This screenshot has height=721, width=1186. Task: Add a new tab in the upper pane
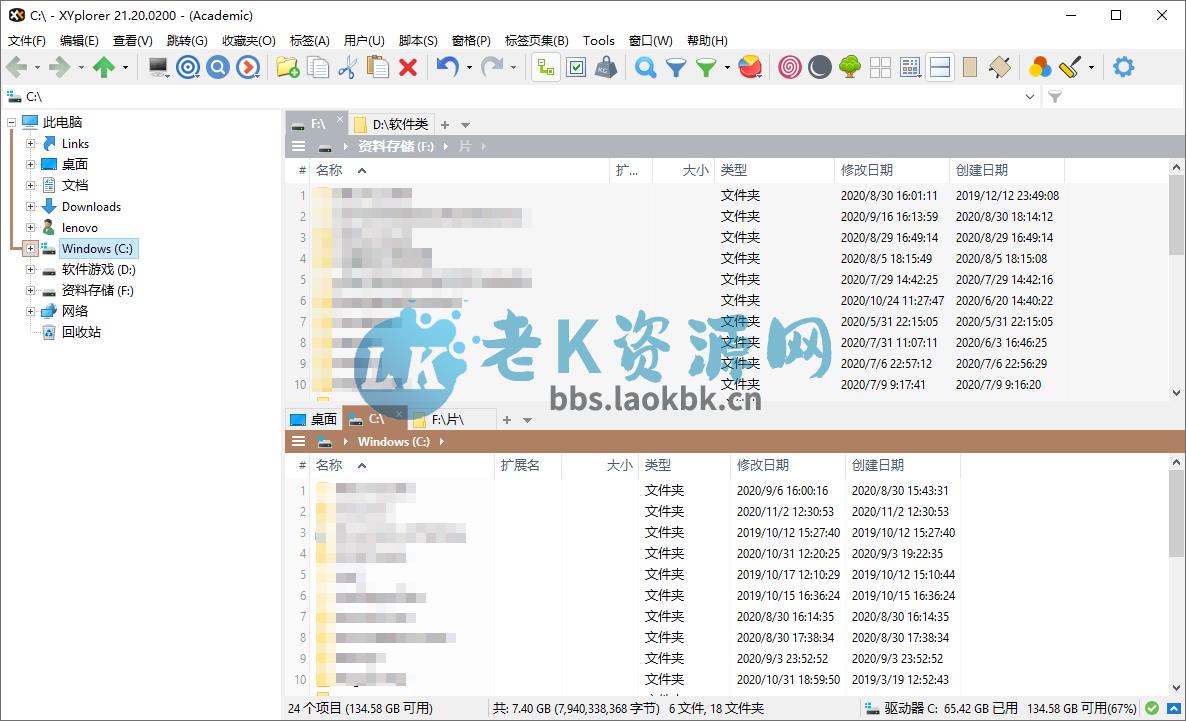445,125
